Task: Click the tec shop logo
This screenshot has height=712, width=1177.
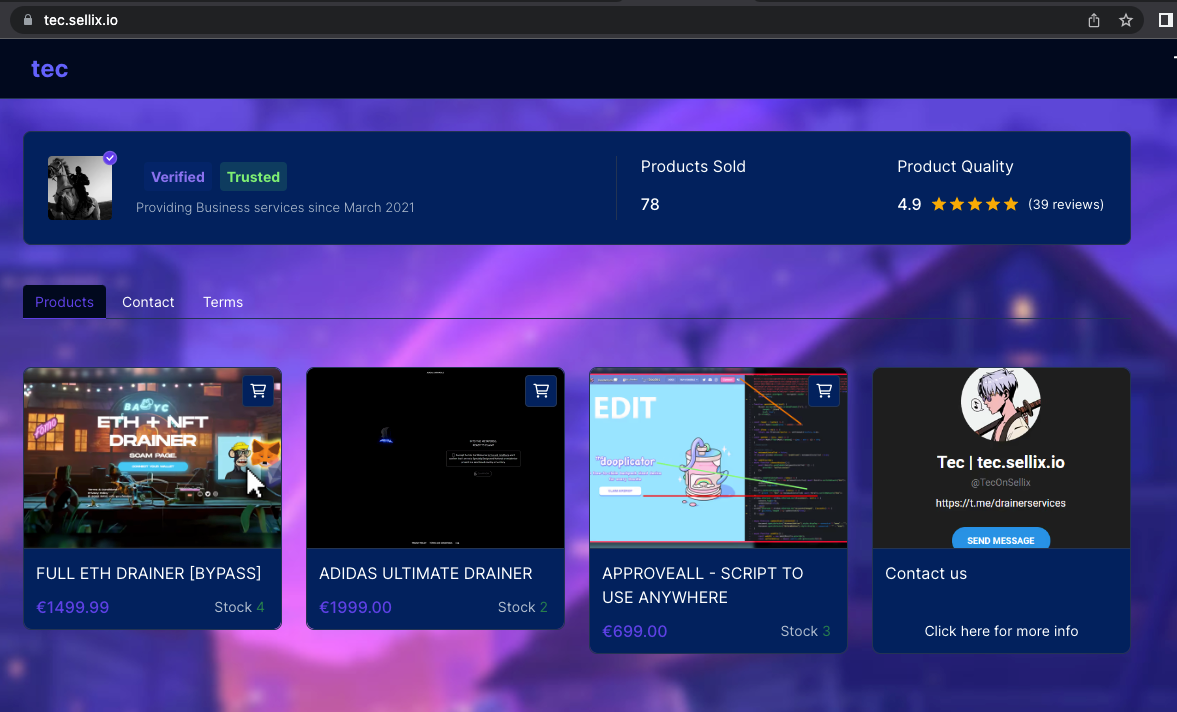Action: pyautogui.click(x=50, y=68)
